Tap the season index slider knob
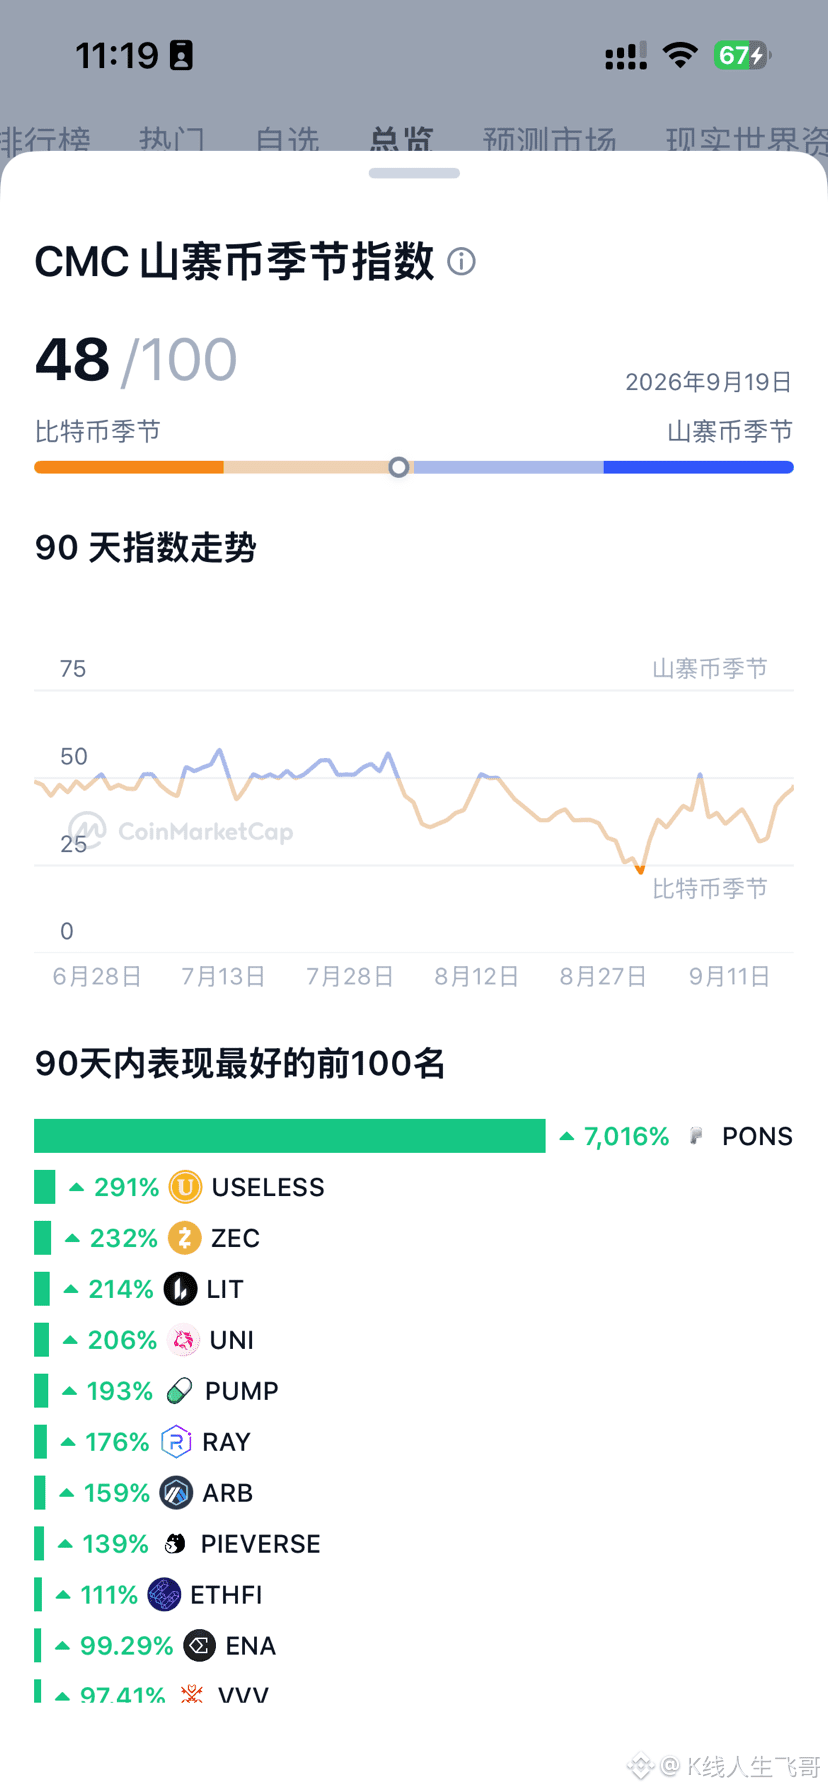This screenshot has width=828, height=1792. tap(398, 467)
